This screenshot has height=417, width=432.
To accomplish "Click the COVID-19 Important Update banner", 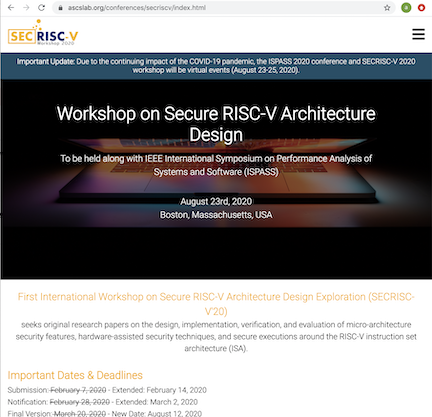I will (216, 66).
